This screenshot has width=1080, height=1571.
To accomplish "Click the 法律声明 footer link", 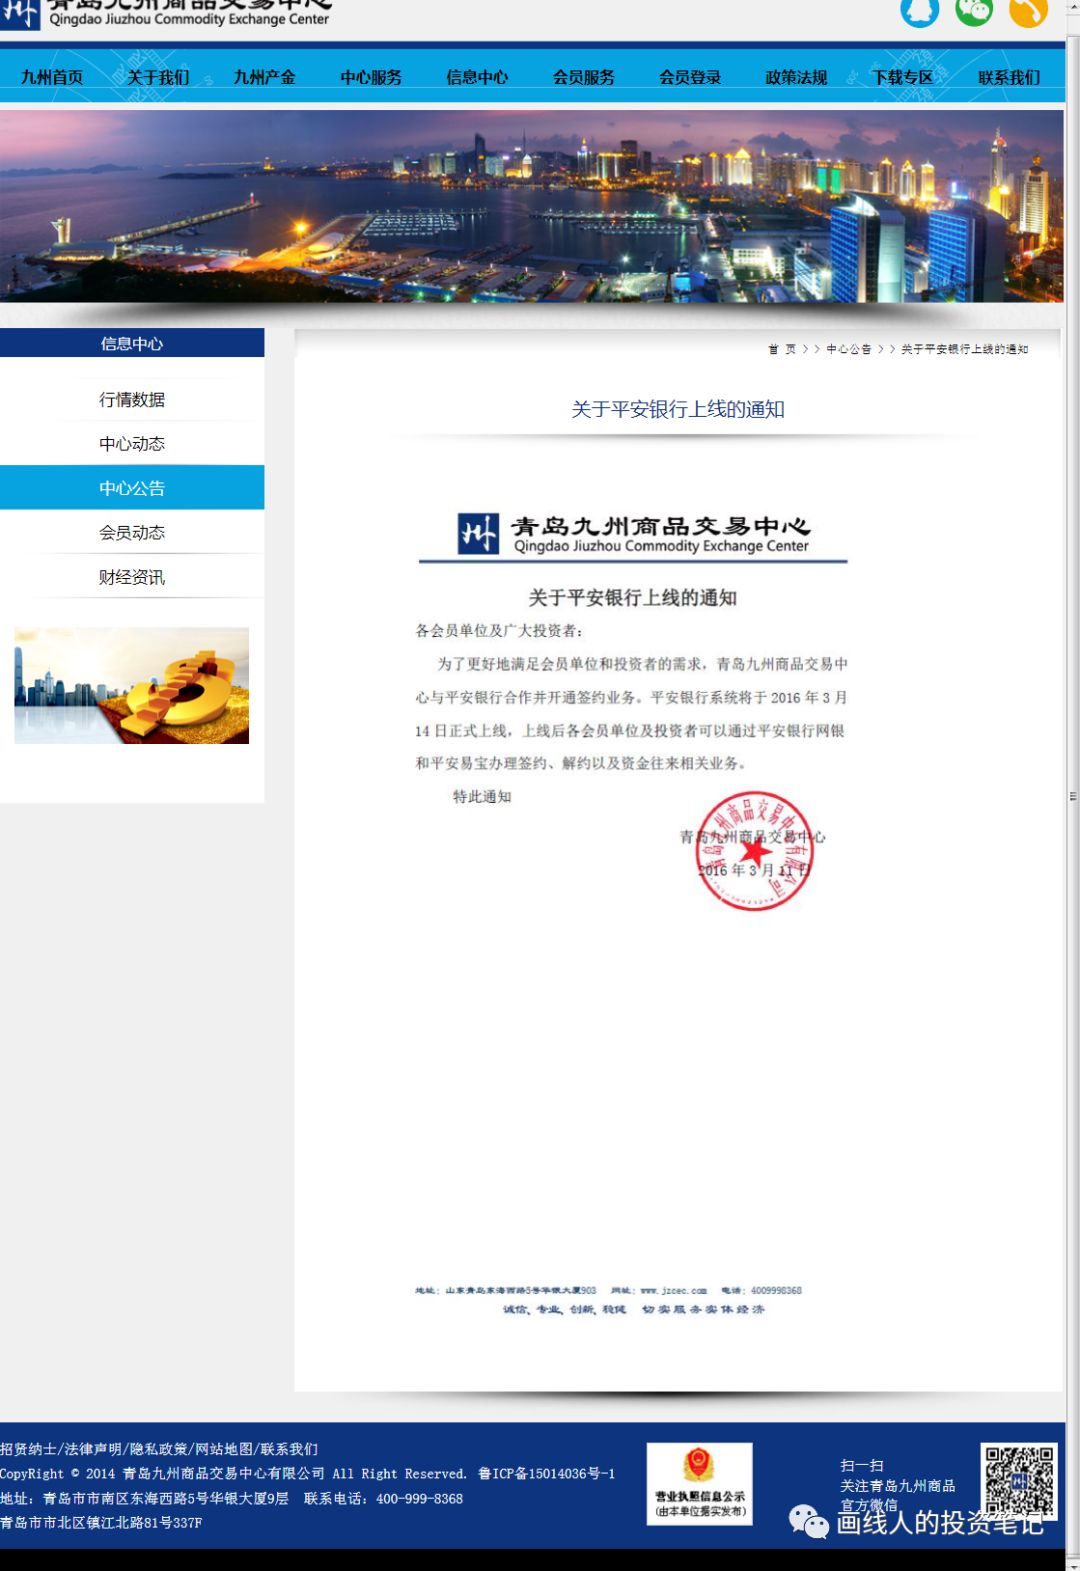I will (93, 1449).
